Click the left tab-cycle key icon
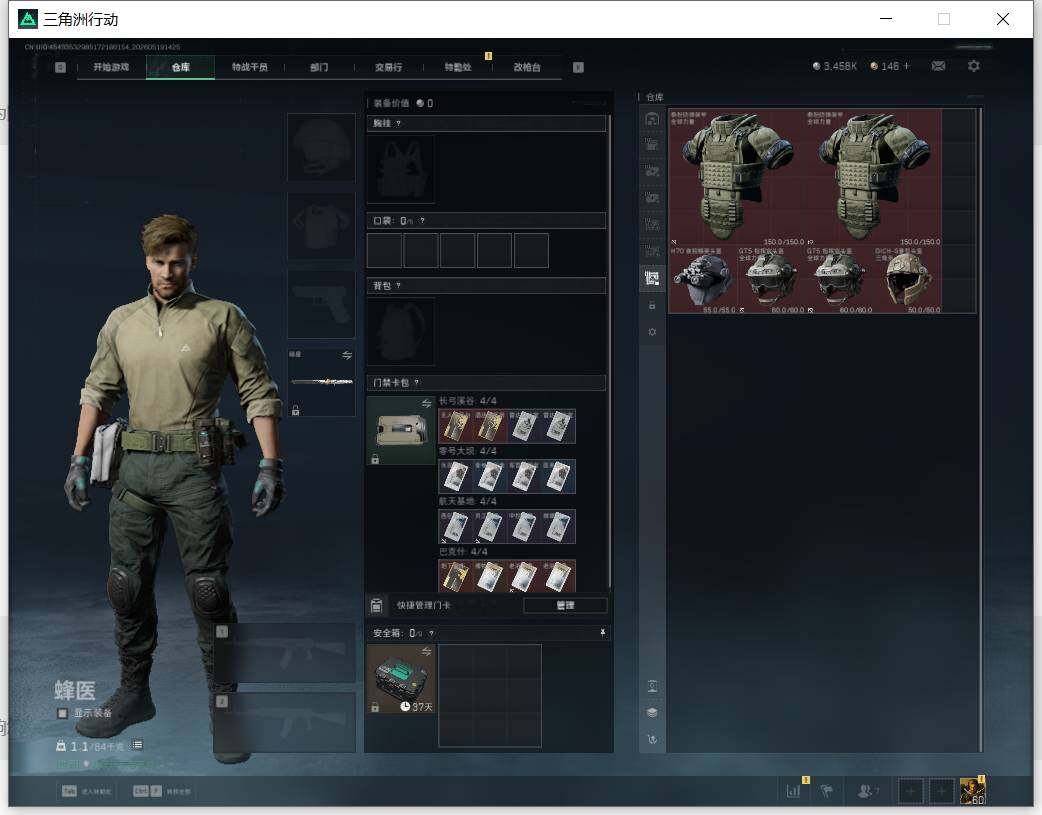This screenshot has width=1042, height=815. [x=60, y=67]
